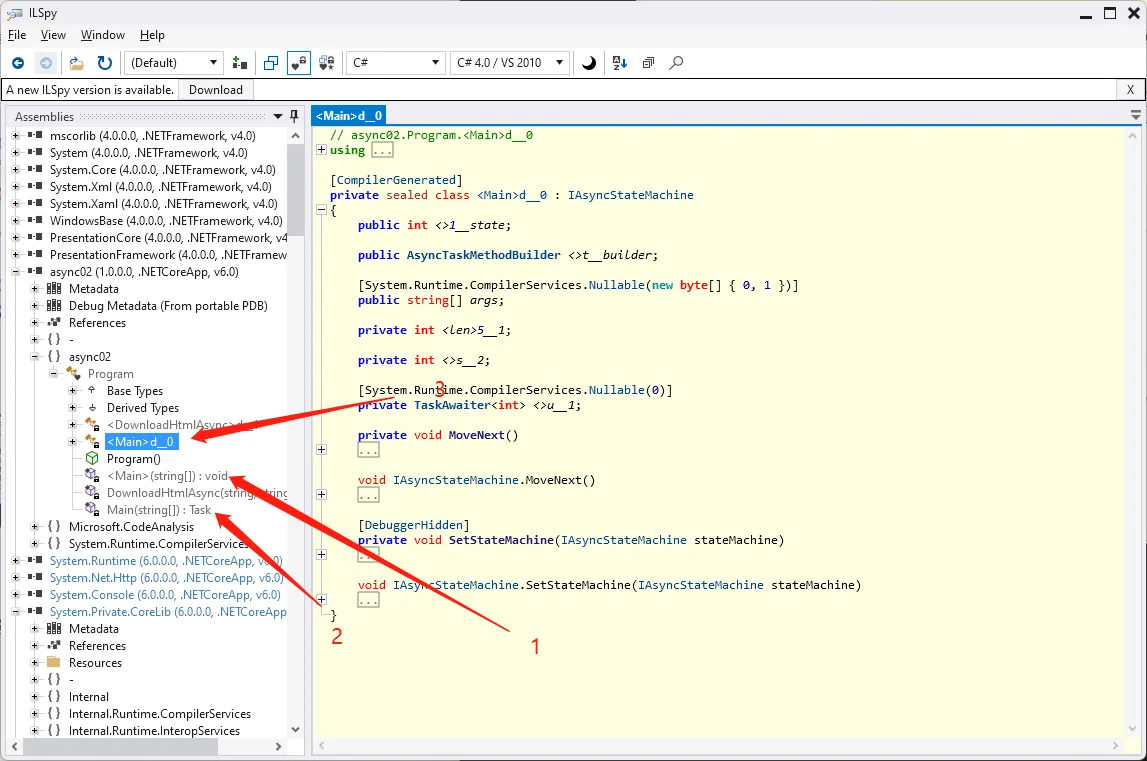
Task: Reload all assemblies with the refresh icon
Action: click(105, 63)
